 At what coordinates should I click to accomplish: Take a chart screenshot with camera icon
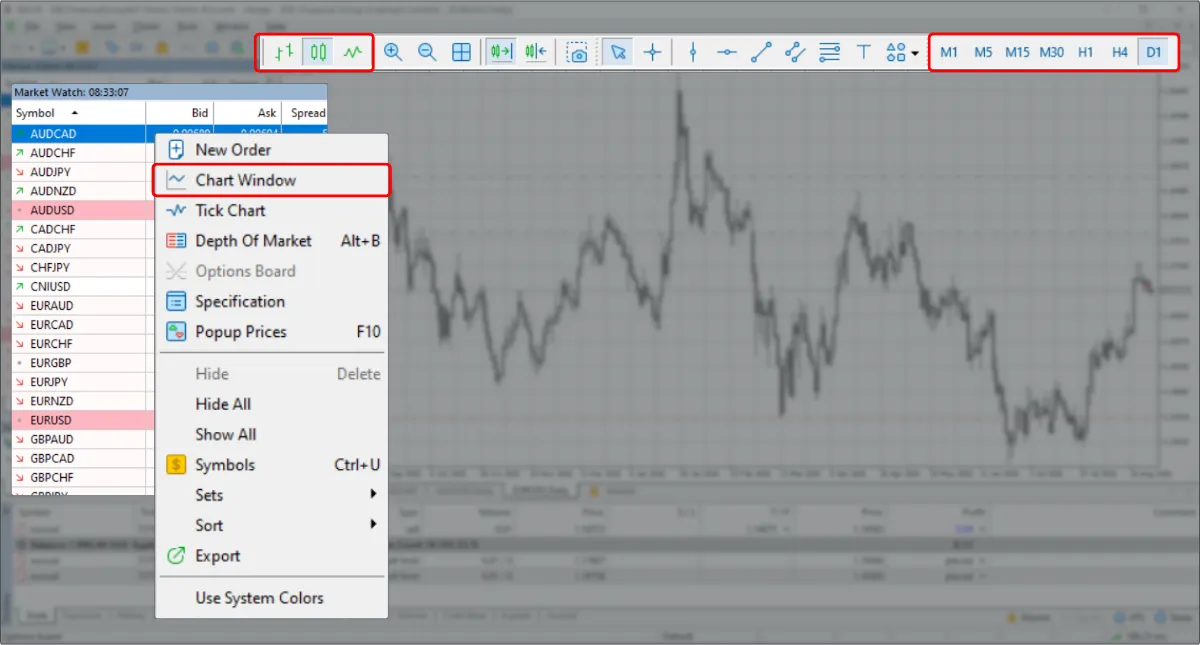[577, 52]
